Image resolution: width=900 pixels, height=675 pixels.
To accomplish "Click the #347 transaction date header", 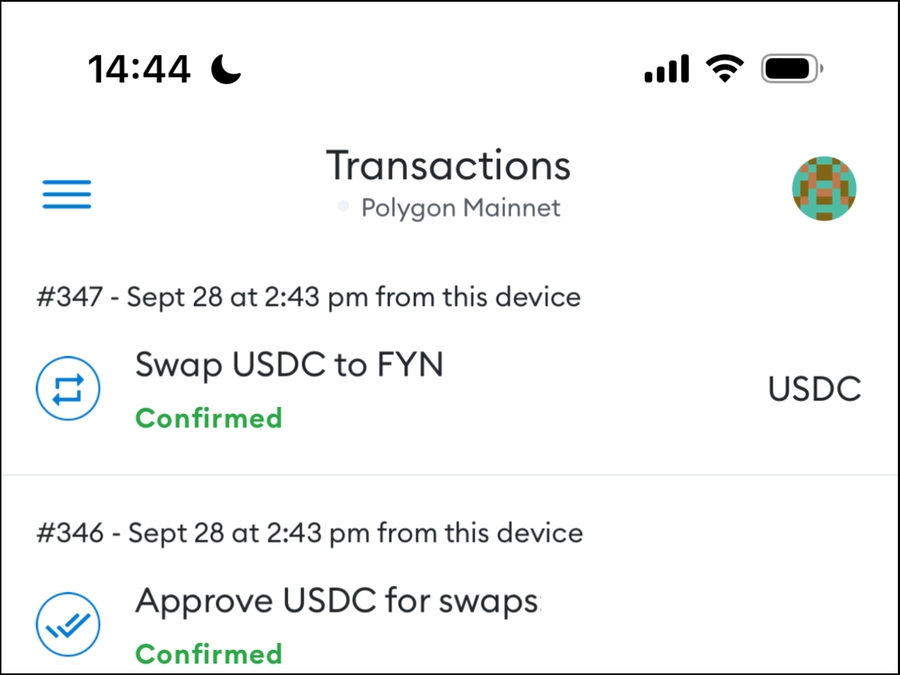I will 309,297.
